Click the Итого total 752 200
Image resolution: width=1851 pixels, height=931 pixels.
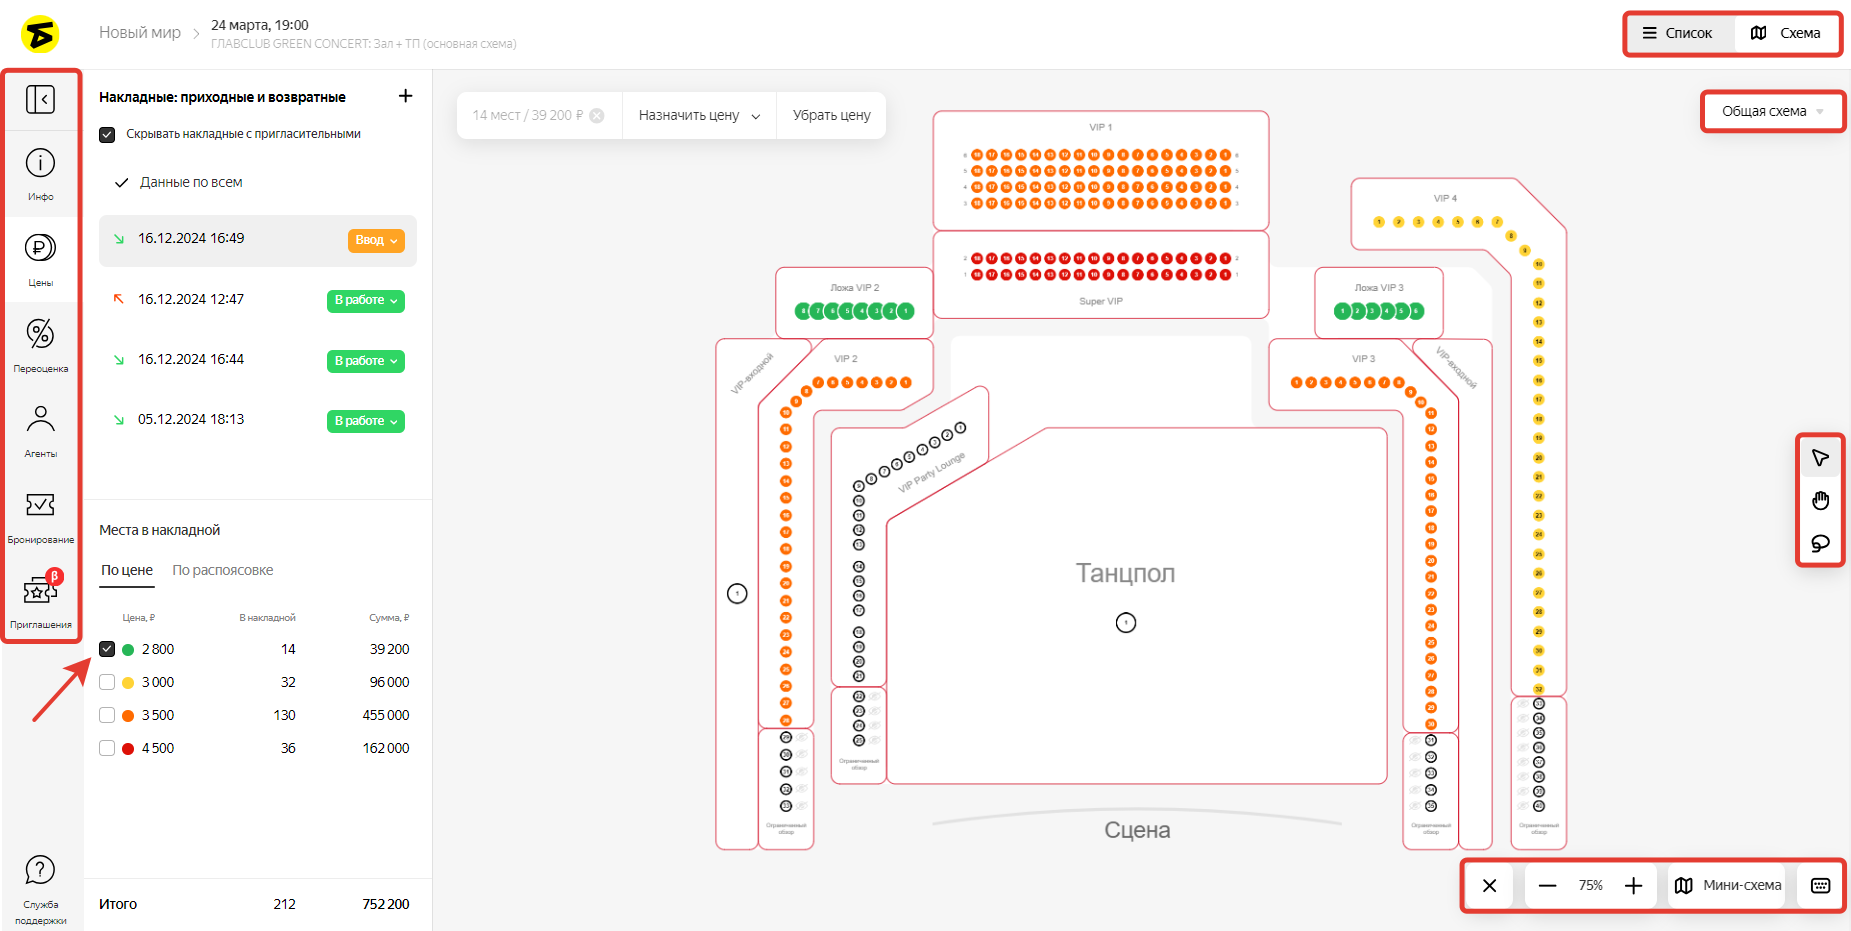click(386, 904)
